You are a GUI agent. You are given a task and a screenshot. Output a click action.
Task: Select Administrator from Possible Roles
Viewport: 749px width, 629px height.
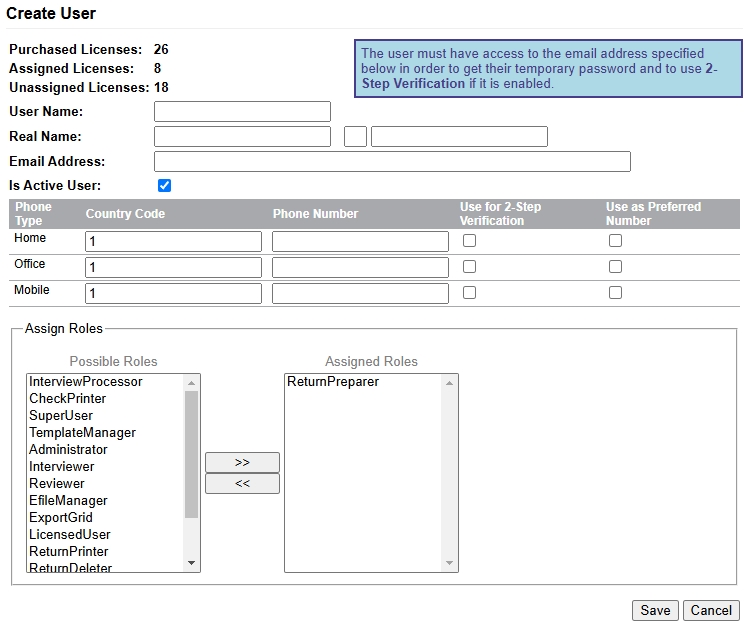[68, 449]
